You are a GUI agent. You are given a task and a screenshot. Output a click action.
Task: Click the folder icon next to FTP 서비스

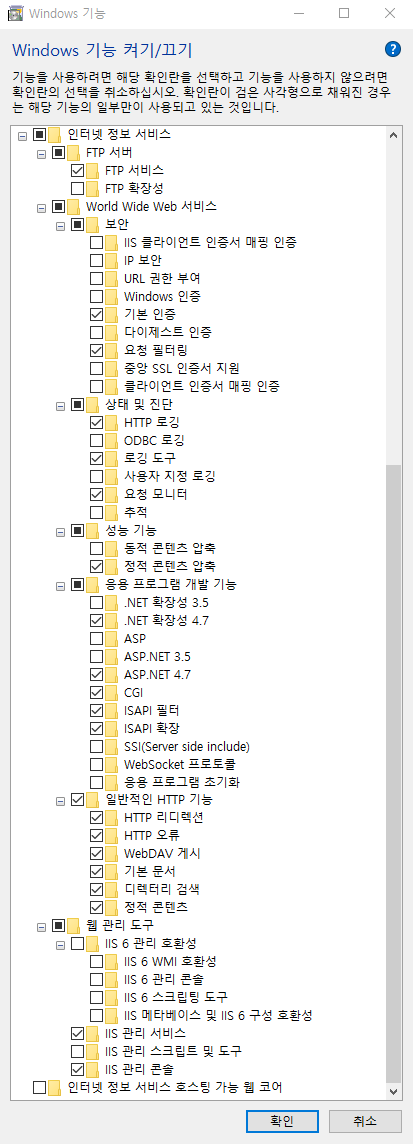(92, 170)
